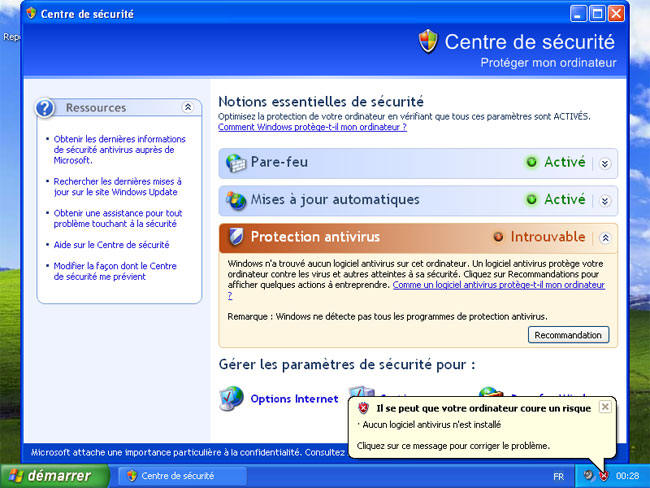Open 'Comment Windows protège-t-il mon ordinateur' link
The width and height of the screenshot is (650, 488).
(312, 128)
